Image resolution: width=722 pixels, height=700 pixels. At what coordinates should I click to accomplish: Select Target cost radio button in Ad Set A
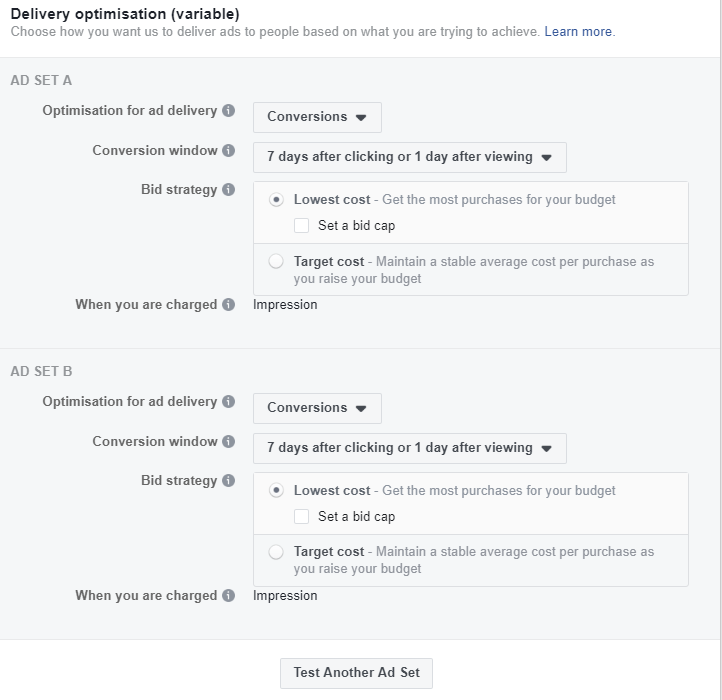277,262
